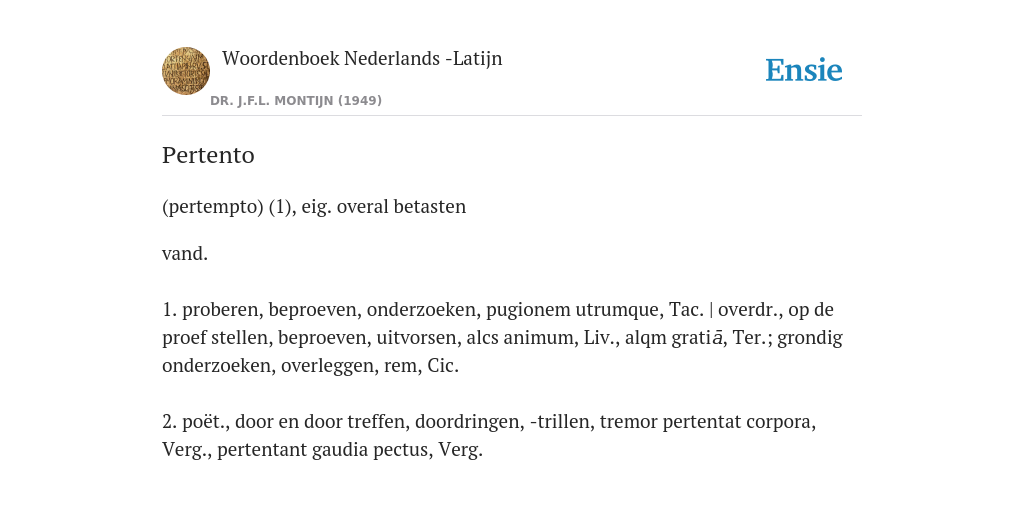This screenshot has height=512, width=1024.
Task: Click the line 'onderzoeken, overleggen, rem, Cic.'
Action: [310, 366]
